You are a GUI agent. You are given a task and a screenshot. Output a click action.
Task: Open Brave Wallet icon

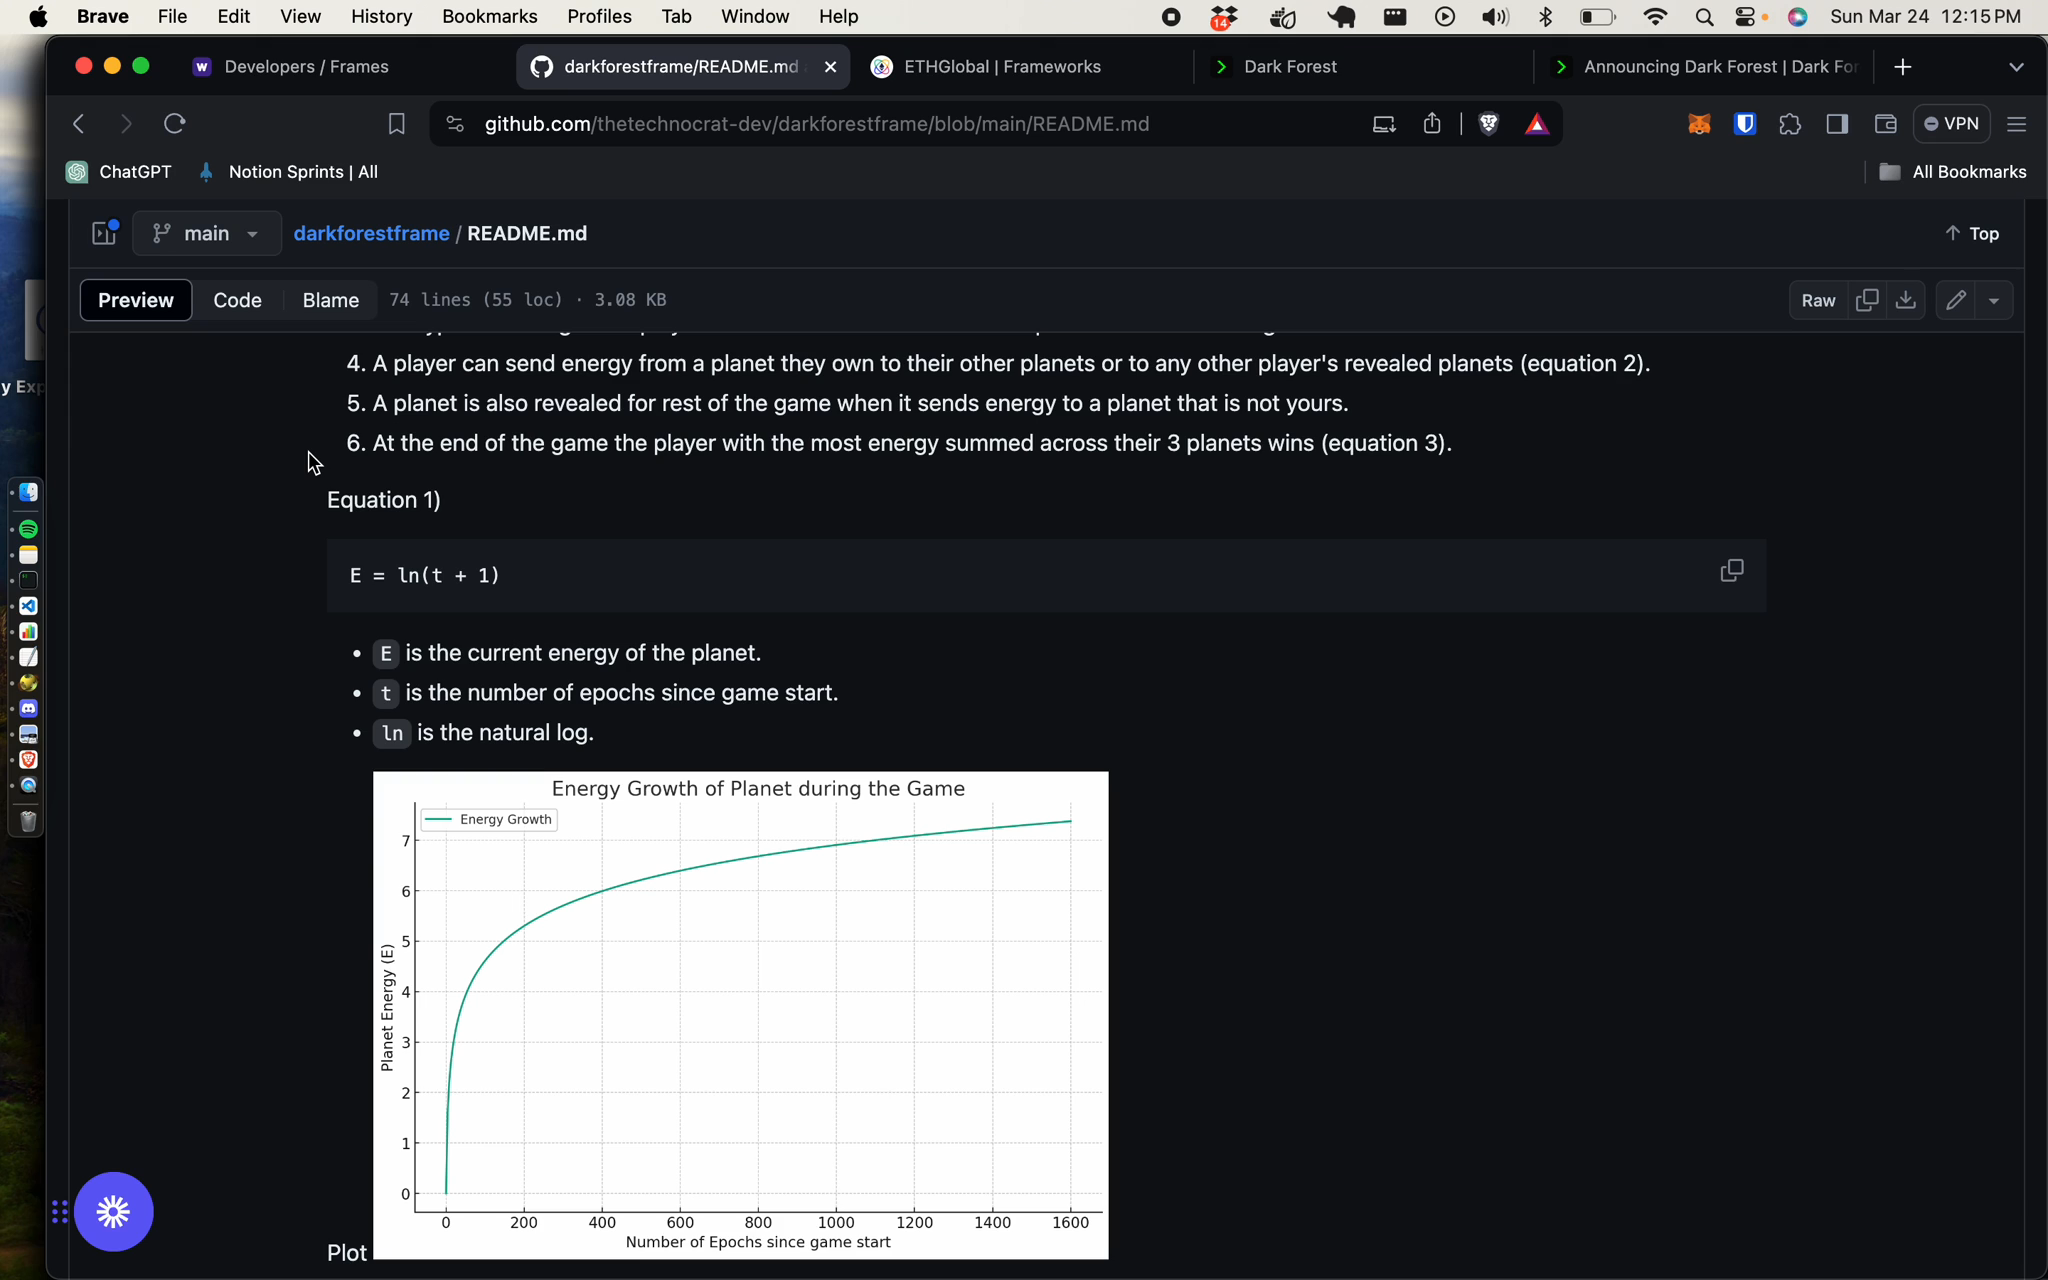click(x=1885, y=124)
